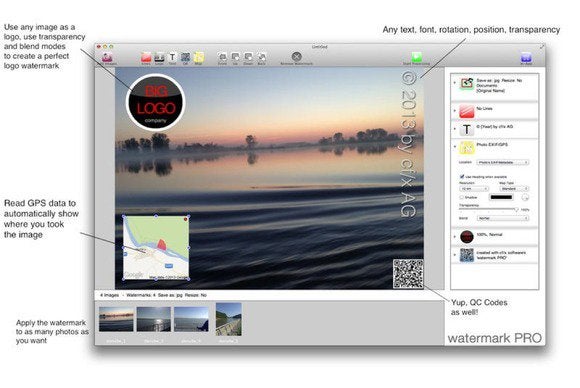Select the third blue sky thumbnail
Screen dimensions: 580x388
point(191,319)
